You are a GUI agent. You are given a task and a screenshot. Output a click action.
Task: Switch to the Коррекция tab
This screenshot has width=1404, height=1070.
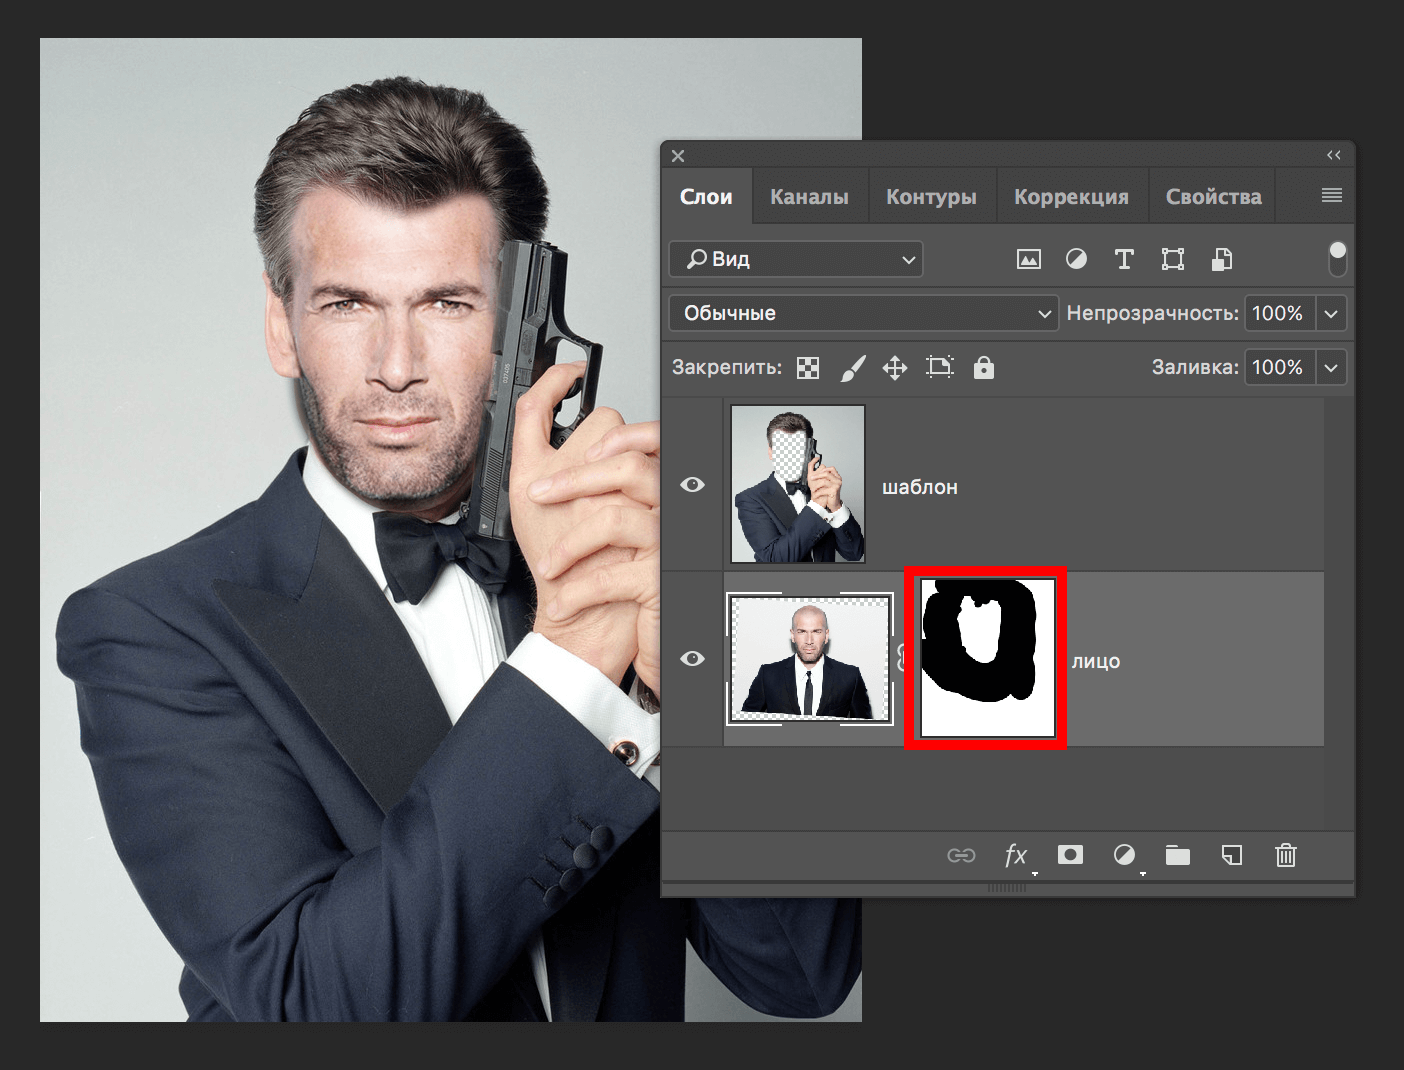pos(1072,196)
